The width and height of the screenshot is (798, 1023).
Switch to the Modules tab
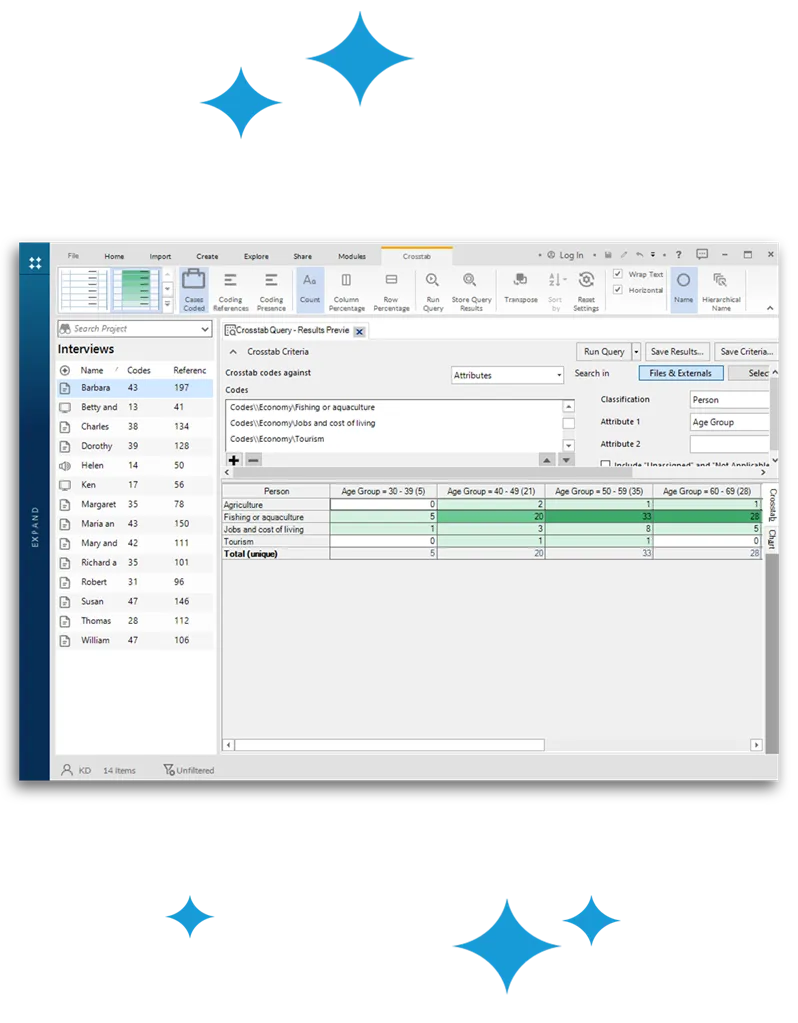coord(352,256)
